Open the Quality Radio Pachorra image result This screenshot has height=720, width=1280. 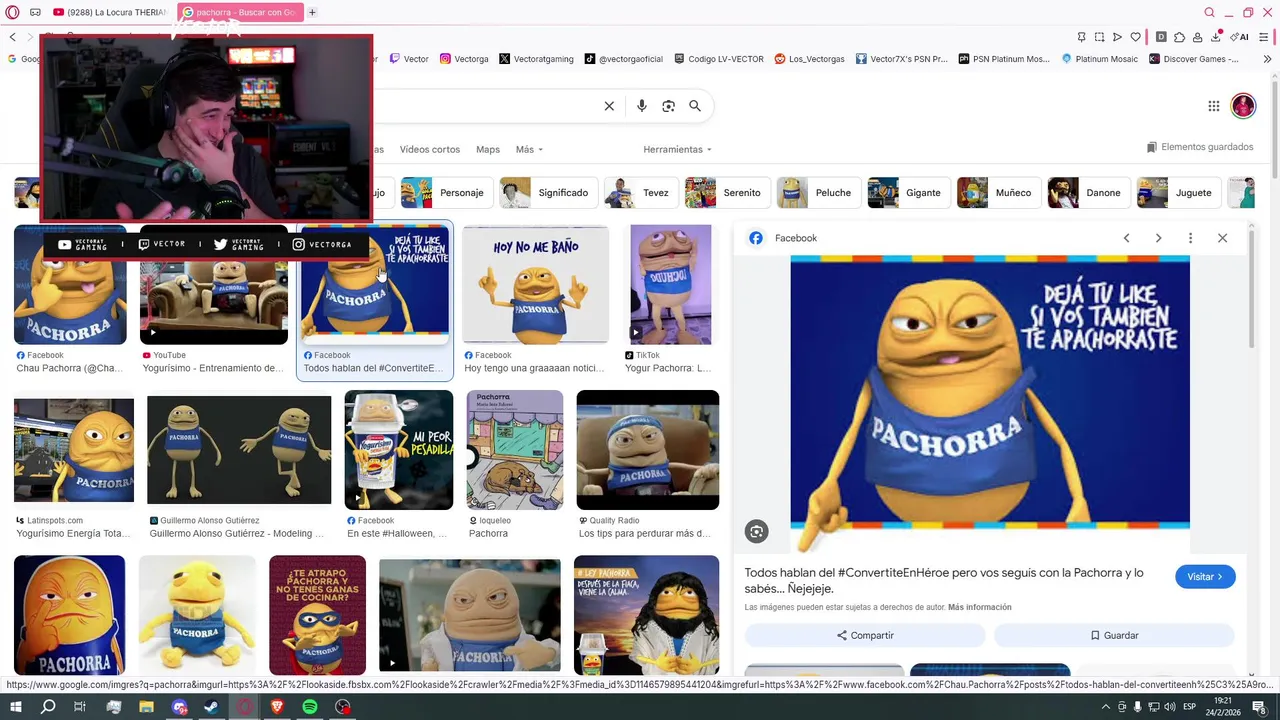pyautogui.click(x=647, y=450)
